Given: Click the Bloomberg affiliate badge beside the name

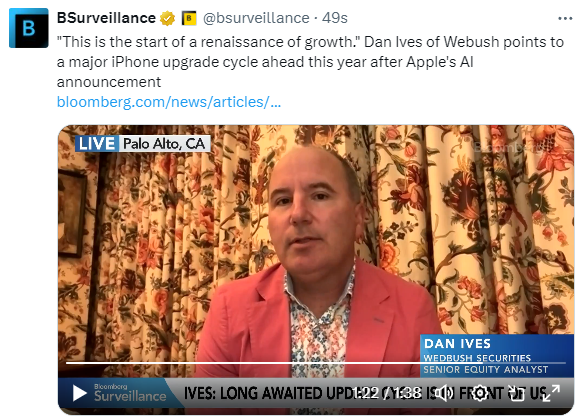Looking at the screenshot, I should coord(189,18).
